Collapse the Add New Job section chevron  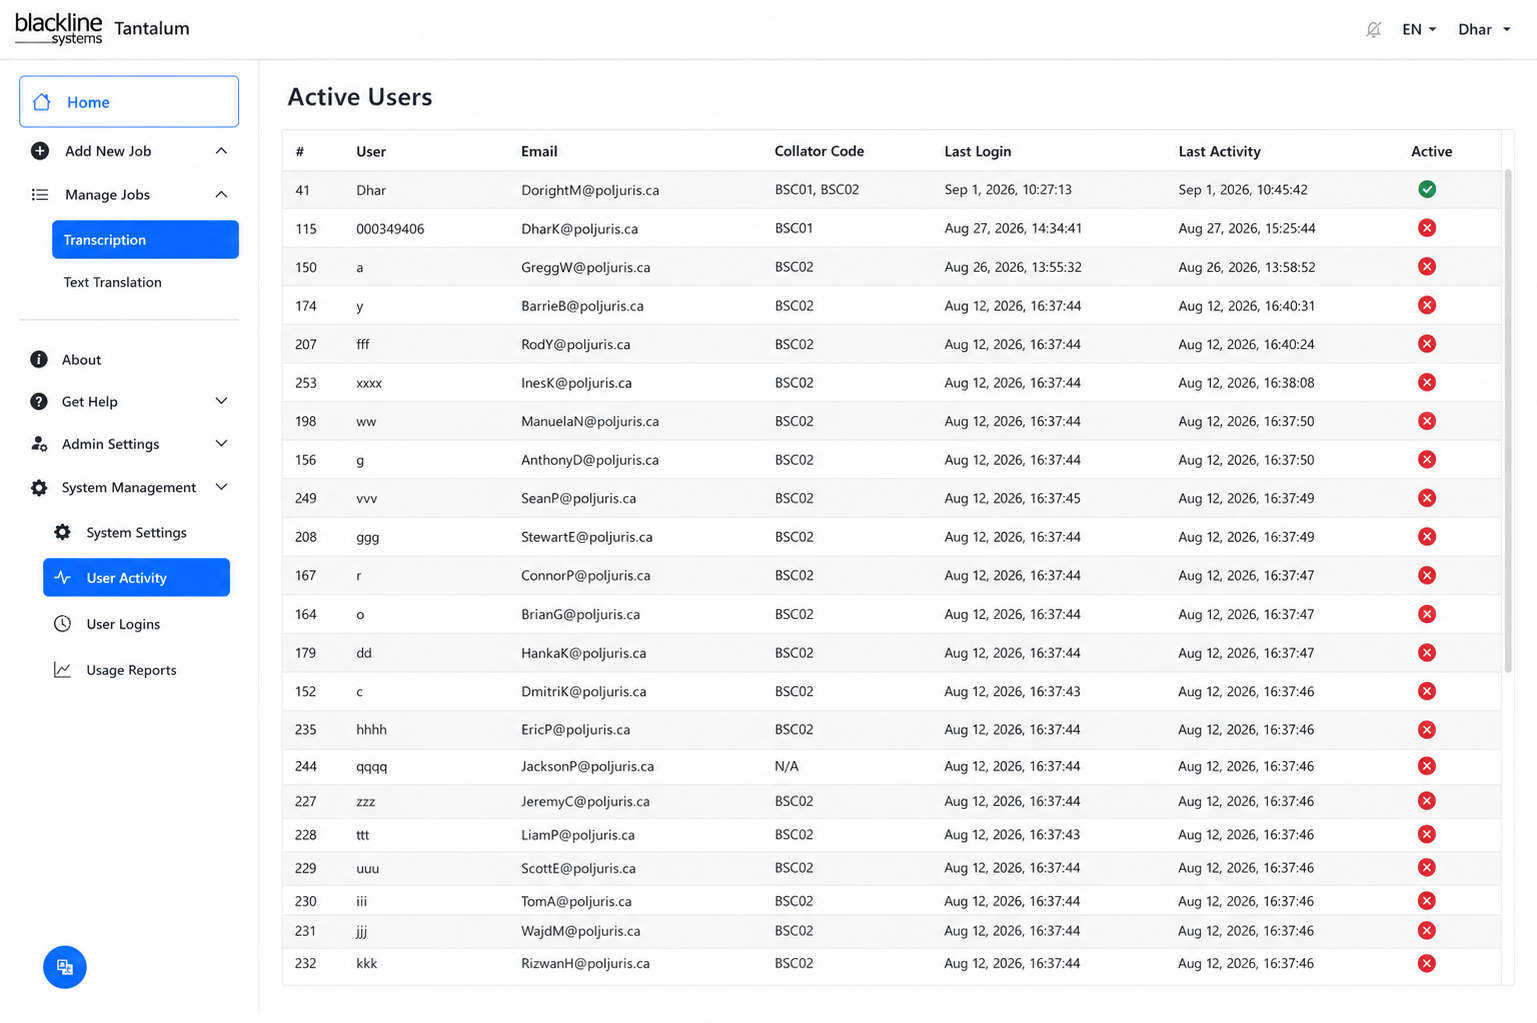point(221,151)
